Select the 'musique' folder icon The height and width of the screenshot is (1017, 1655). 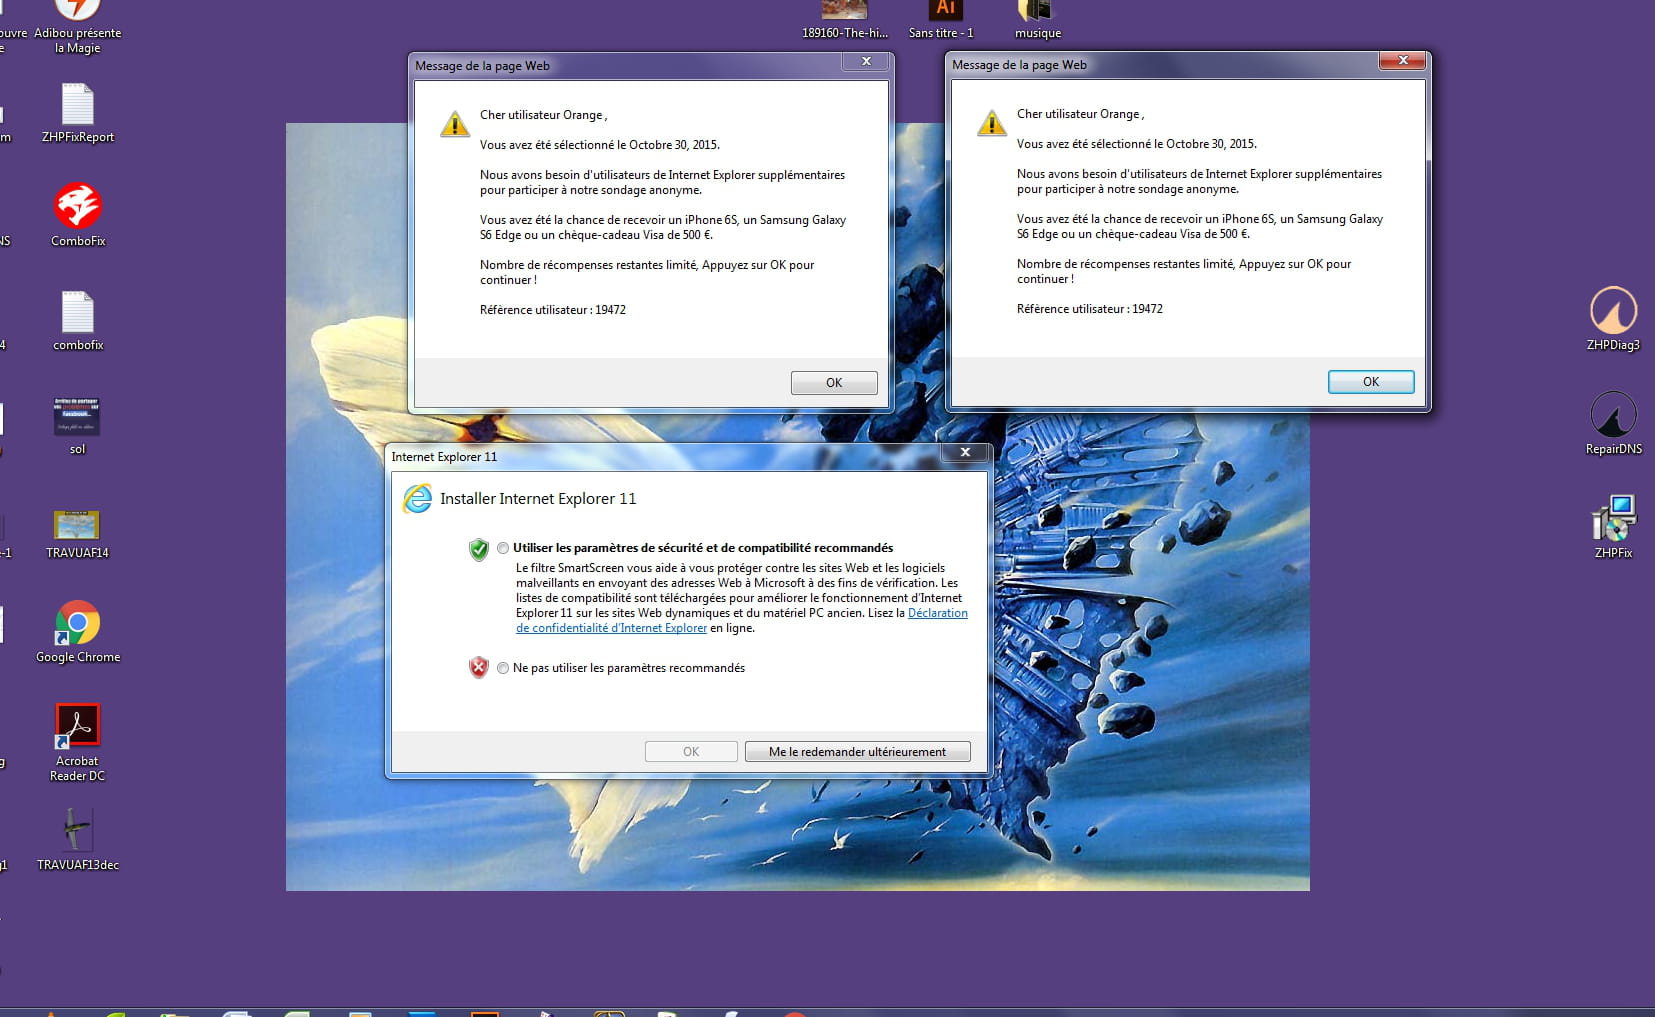1037,11
